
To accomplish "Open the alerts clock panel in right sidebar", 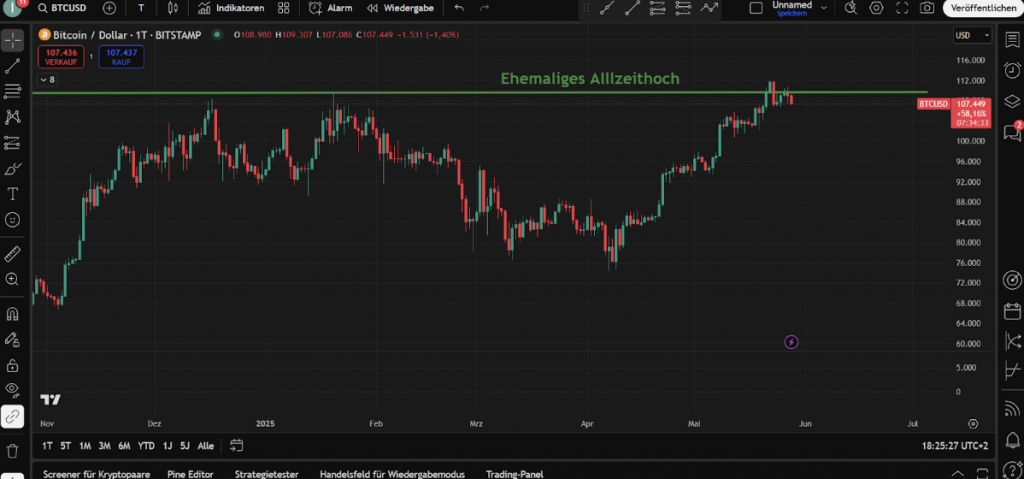I will point(1012,70).
